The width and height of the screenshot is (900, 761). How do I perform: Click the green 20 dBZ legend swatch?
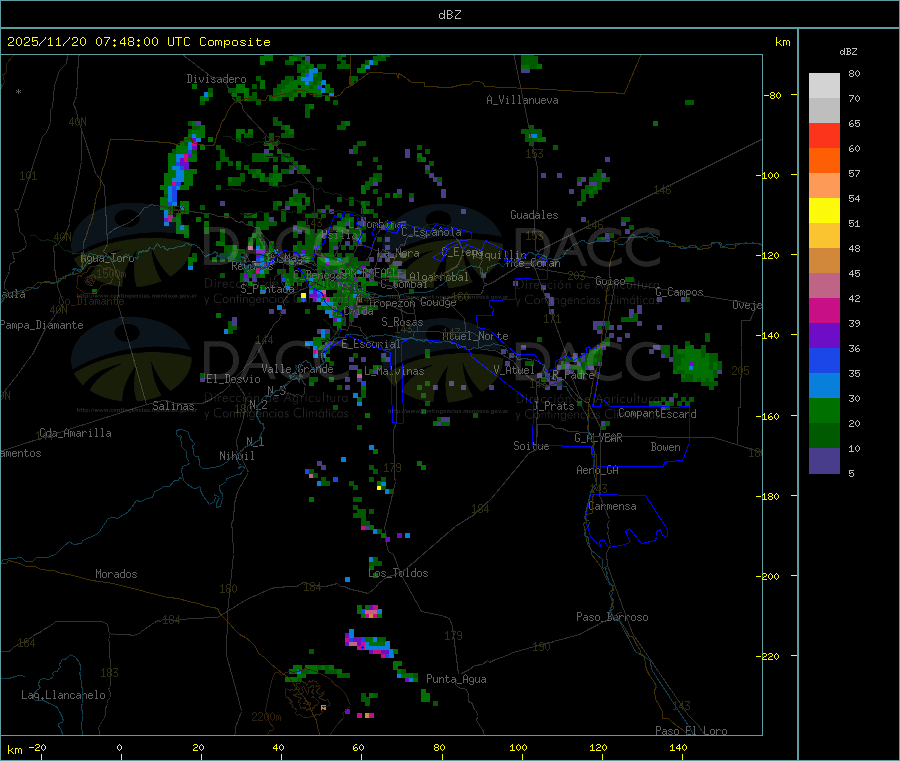coord(824,410)
